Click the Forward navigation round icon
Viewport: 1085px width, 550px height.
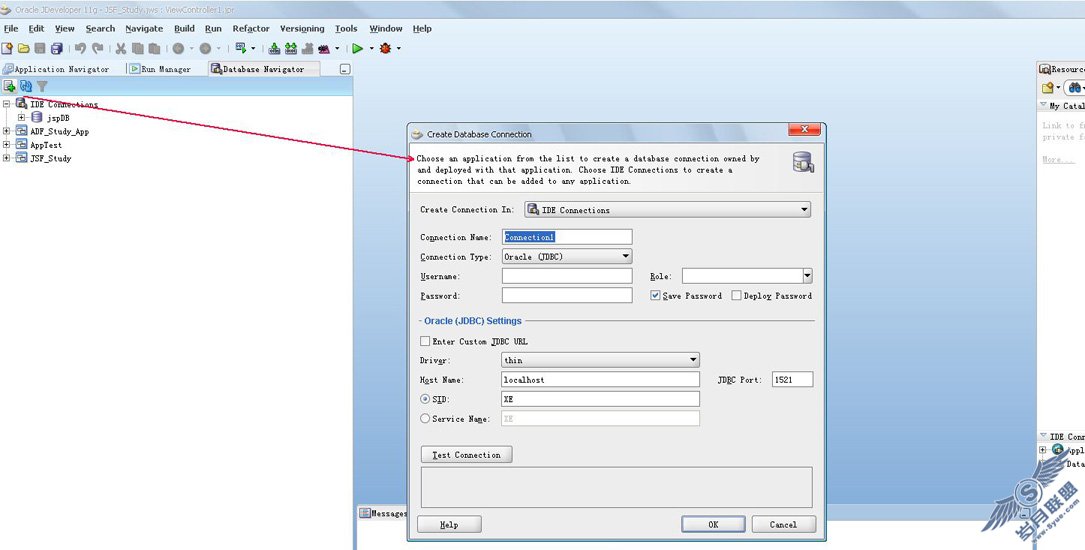point(206,48)
